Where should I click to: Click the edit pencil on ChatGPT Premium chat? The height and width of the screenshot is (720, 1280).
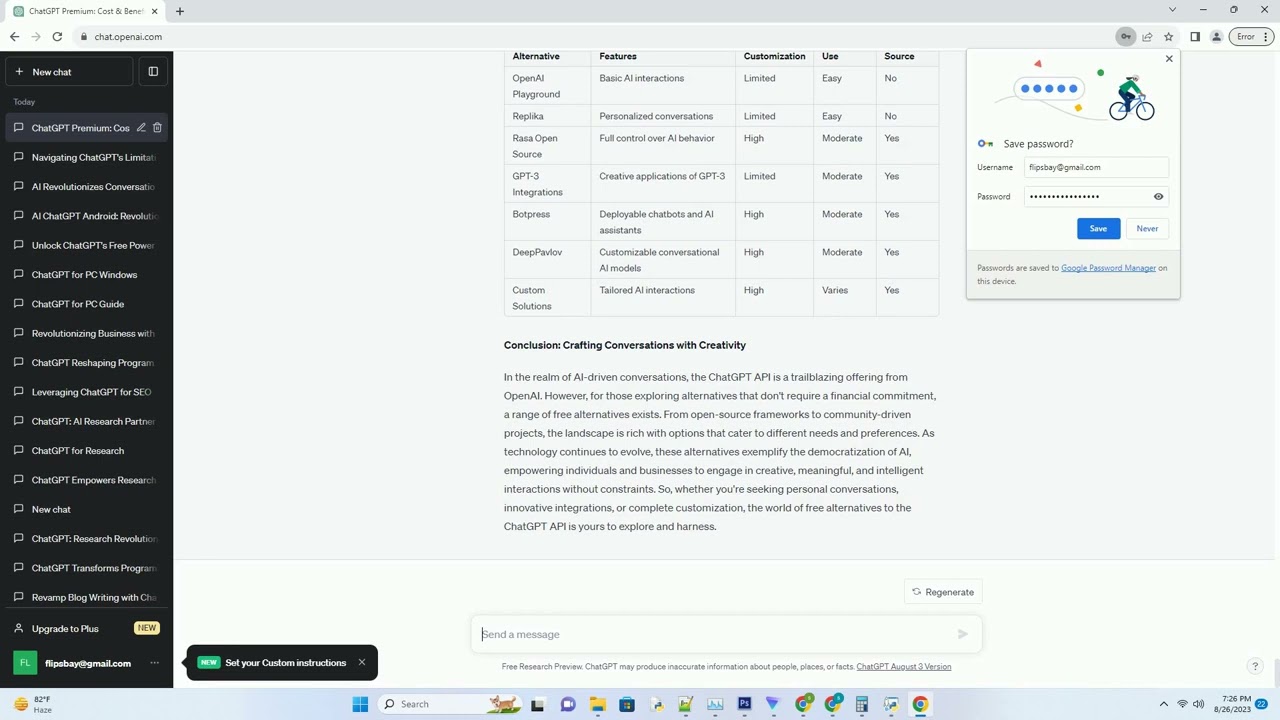tap(141, 128)
